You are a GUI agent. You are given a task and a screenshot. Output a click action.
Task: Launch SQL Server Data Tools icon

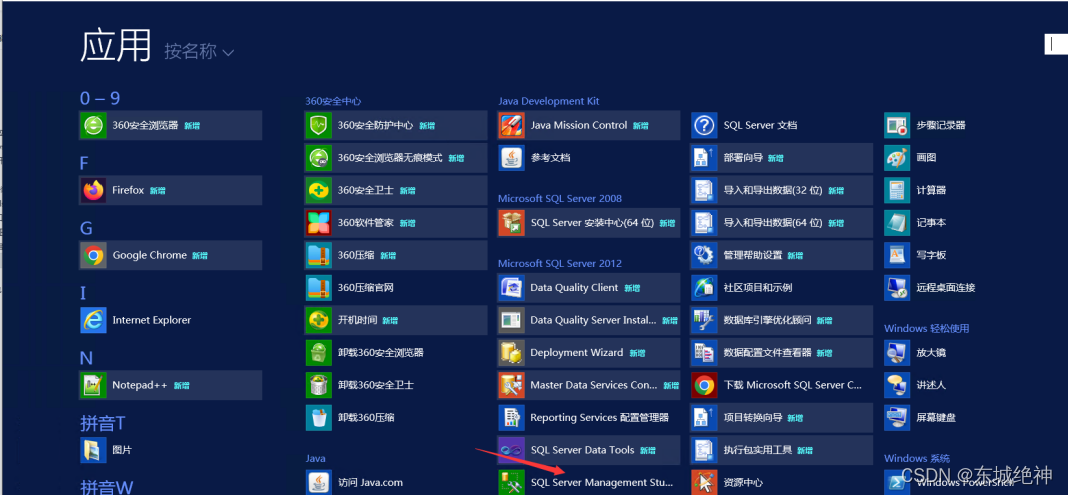[x=512, y=450]
